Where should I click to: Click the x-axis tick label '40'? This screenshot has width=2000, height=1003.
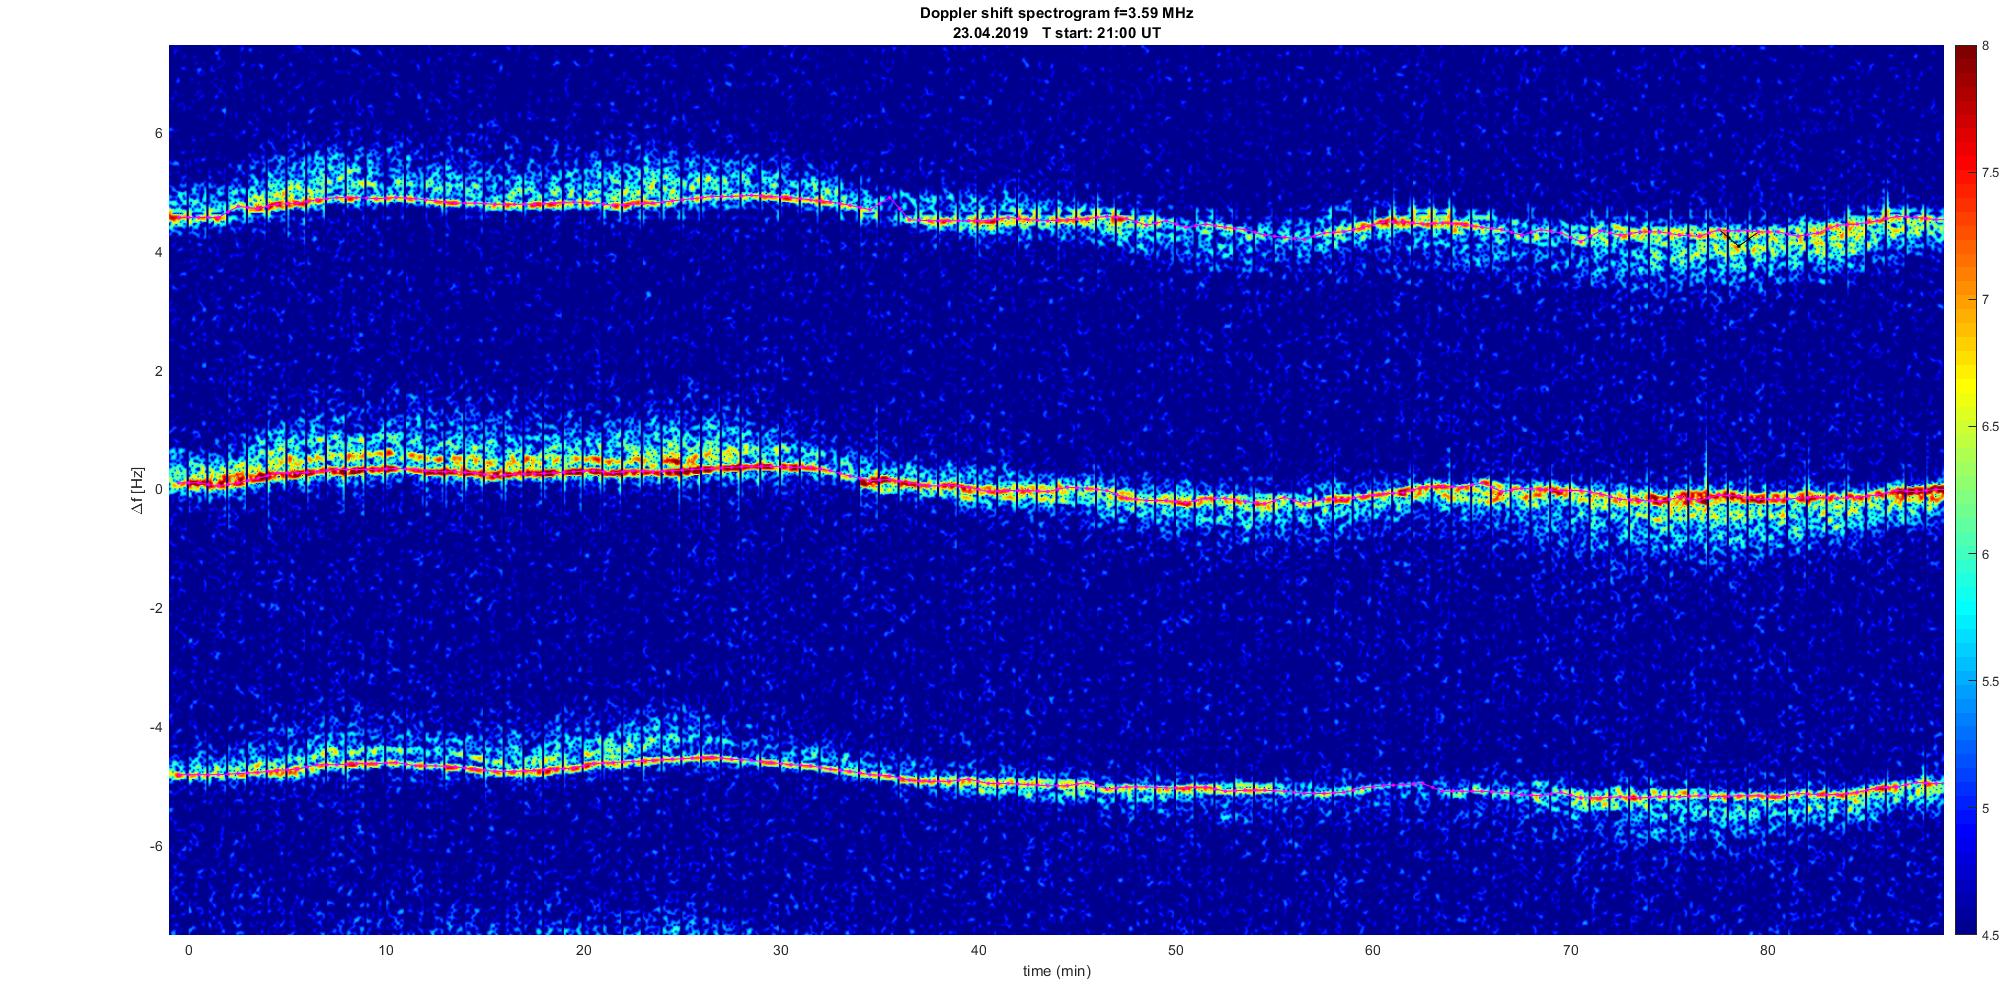[x=978, y=950]
